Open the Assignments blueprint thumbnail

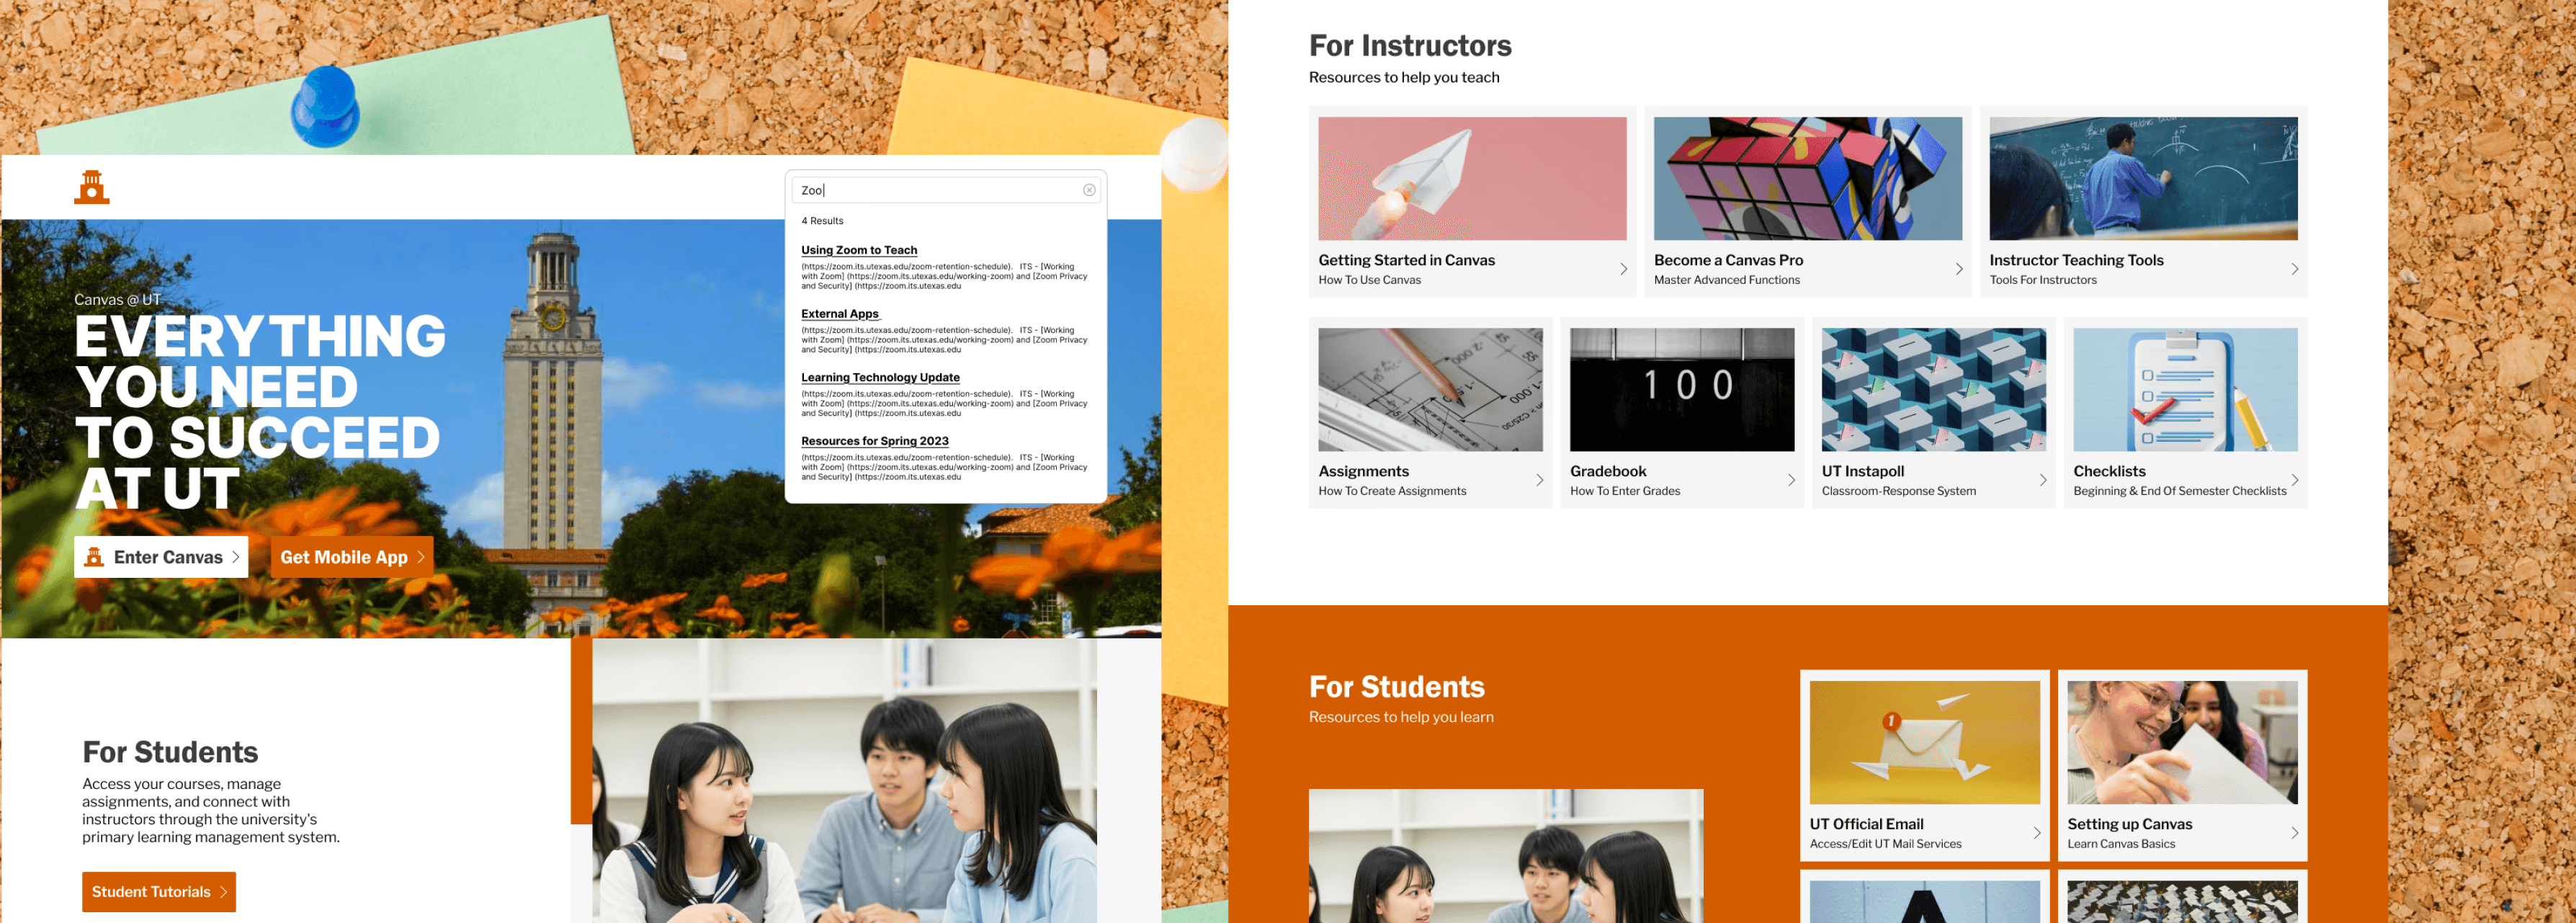pyautogui.click(x=1429, y=389)
